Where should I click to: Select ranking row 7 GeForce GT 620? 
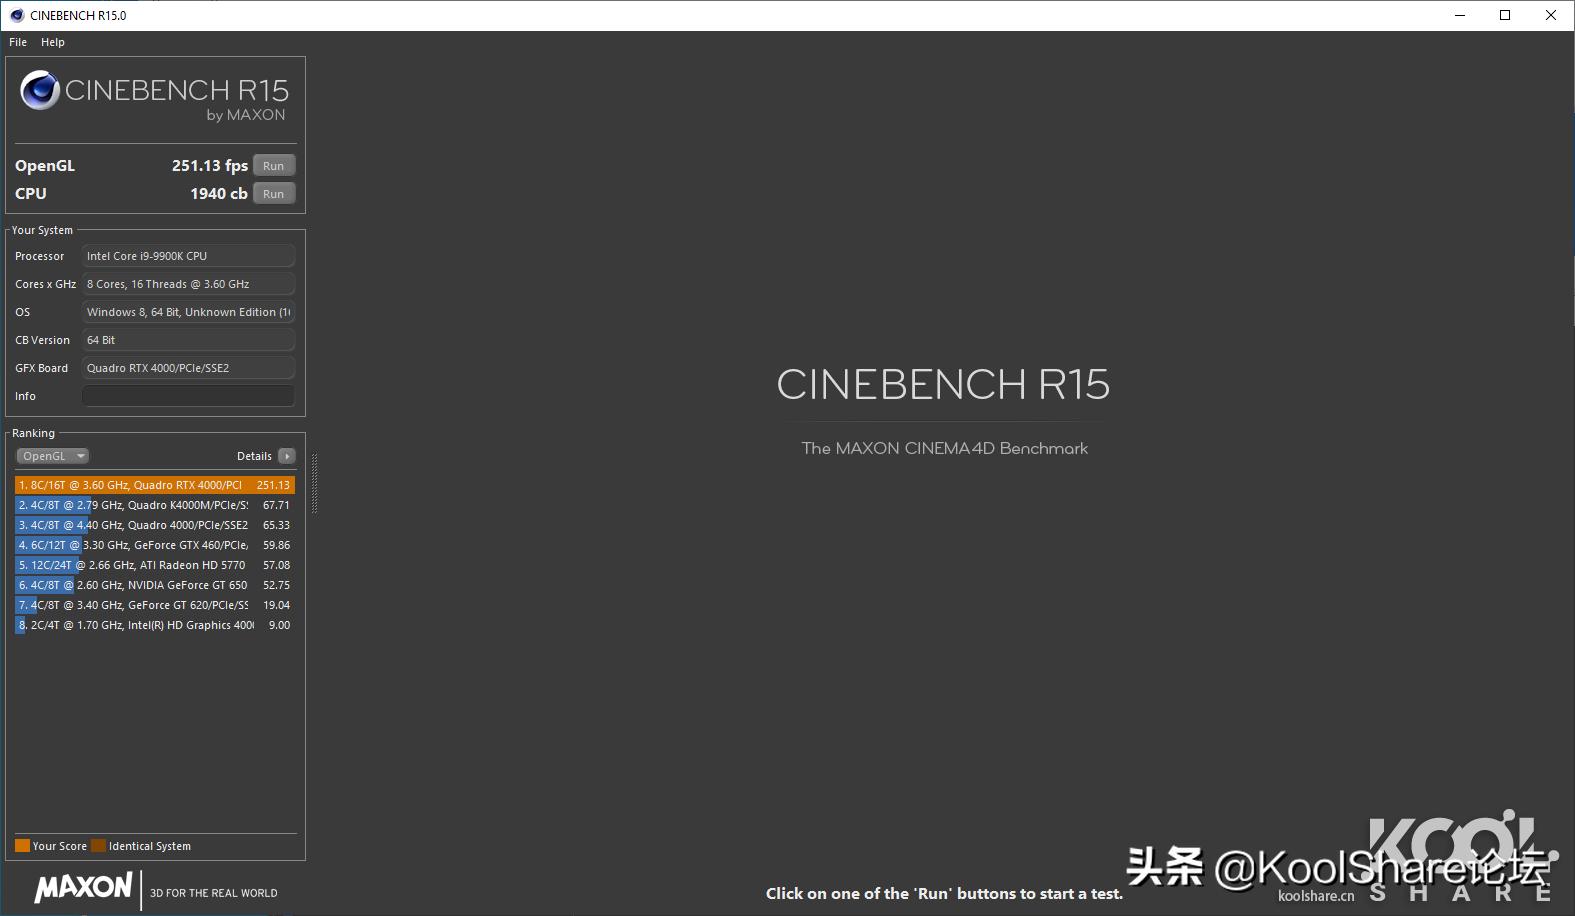[x=155, y=605]
